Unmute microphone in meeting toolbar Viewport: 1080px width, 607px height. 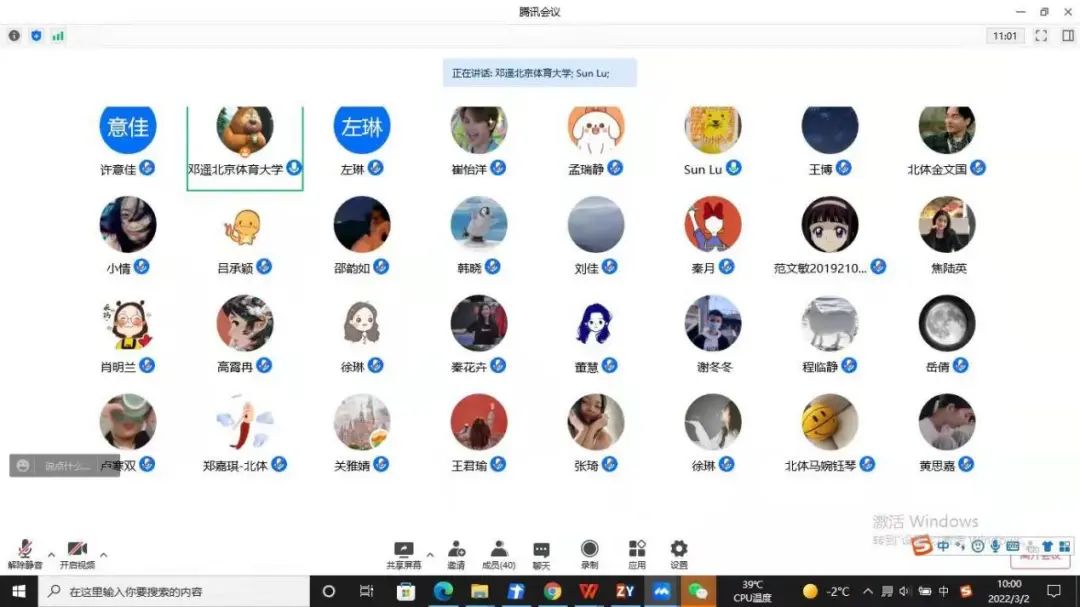pos(25,554)
